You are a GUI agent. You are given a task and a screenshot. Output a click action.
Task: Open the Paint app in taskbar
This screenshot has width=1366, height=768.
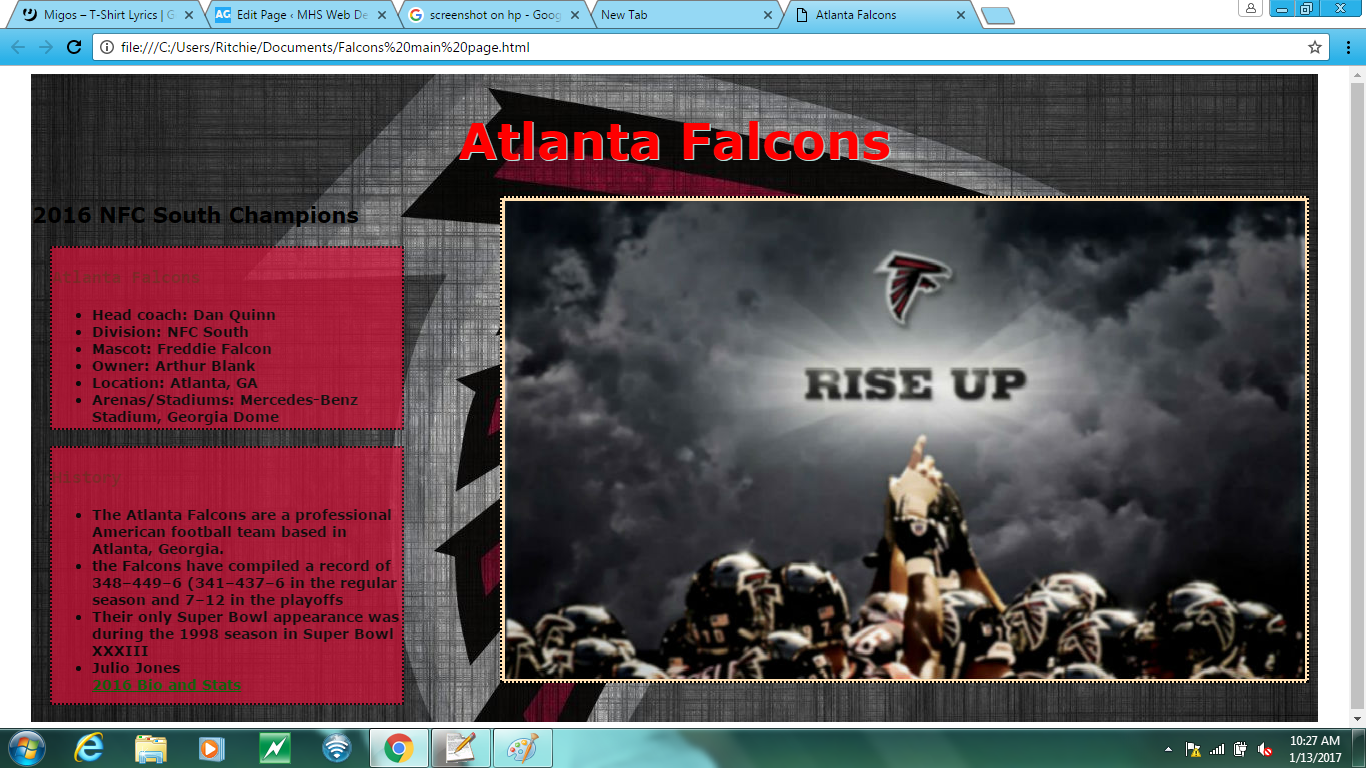[x=522, y=748]
